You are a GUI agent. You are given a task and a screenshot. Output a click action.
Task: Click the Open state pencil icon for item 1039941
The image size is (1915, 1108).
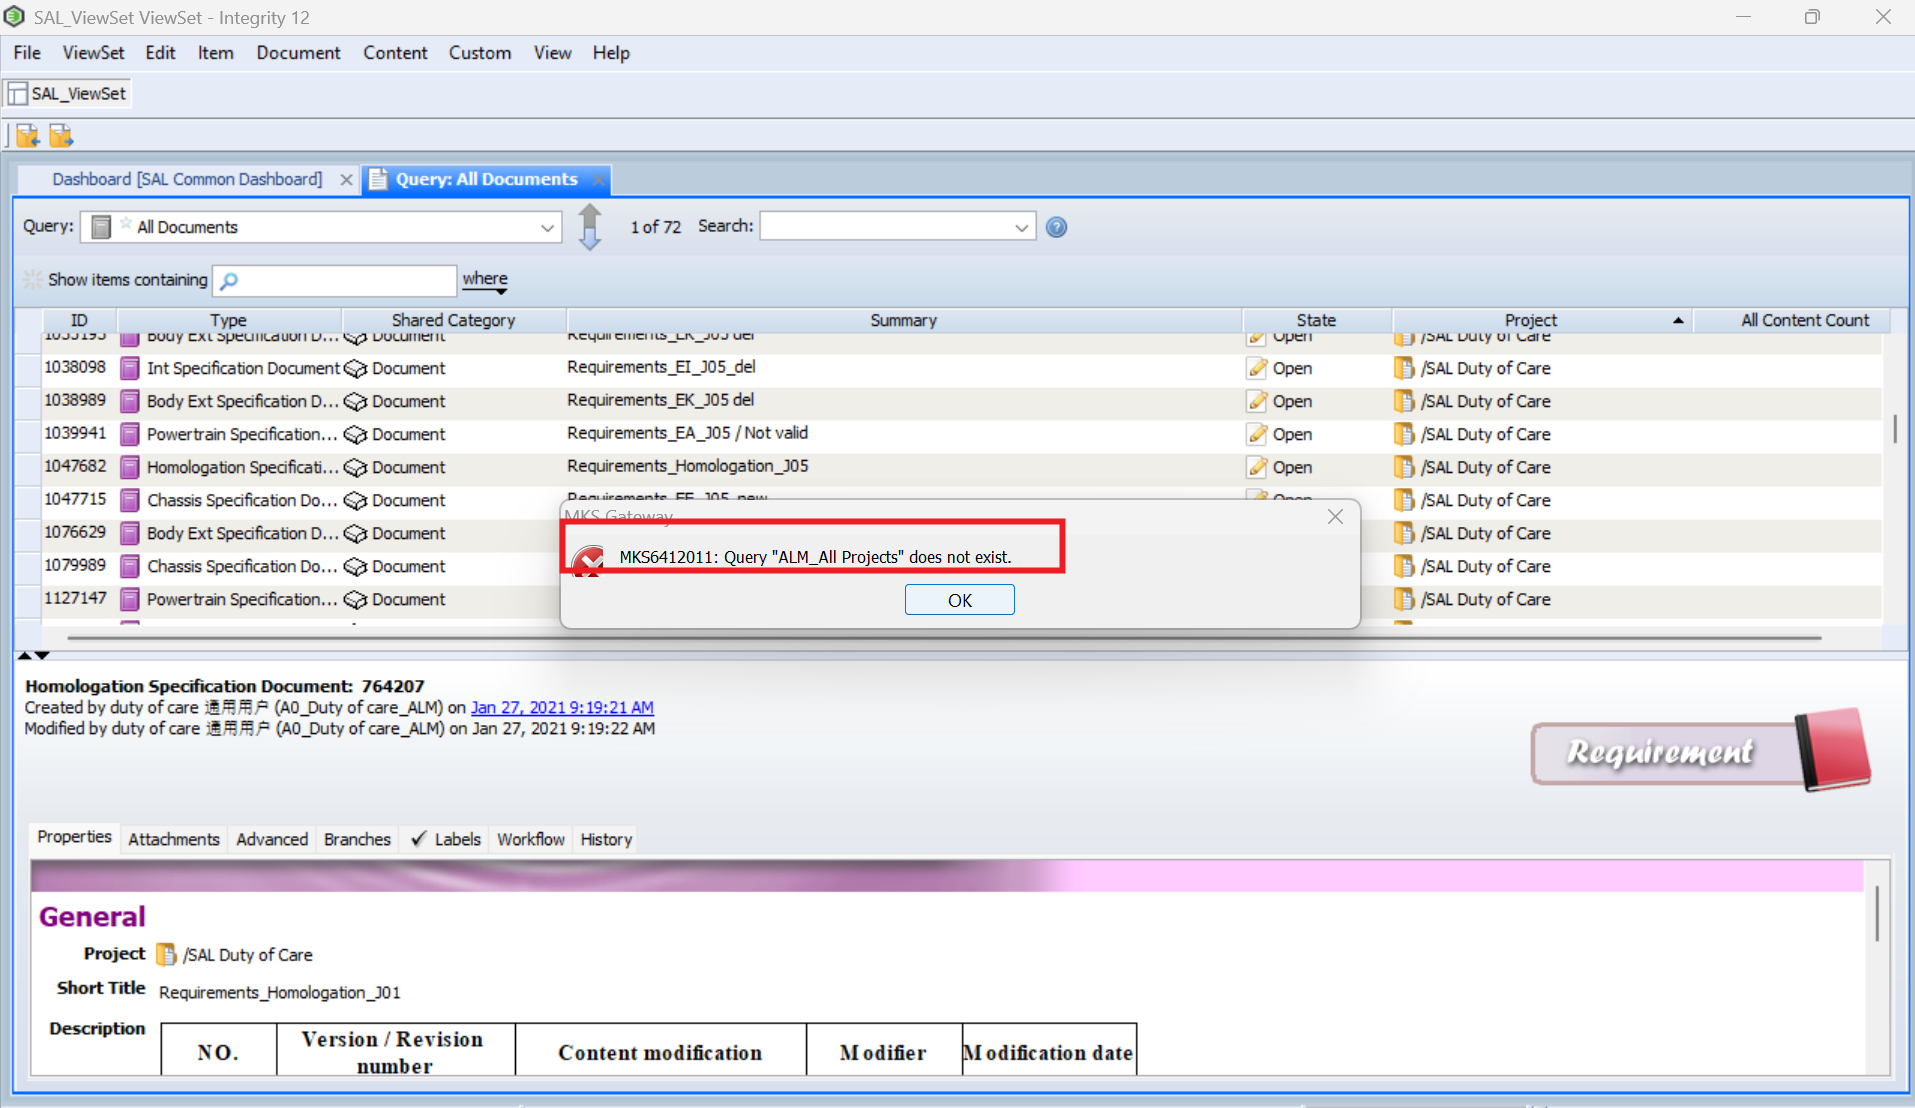(x=1256, y=434)
